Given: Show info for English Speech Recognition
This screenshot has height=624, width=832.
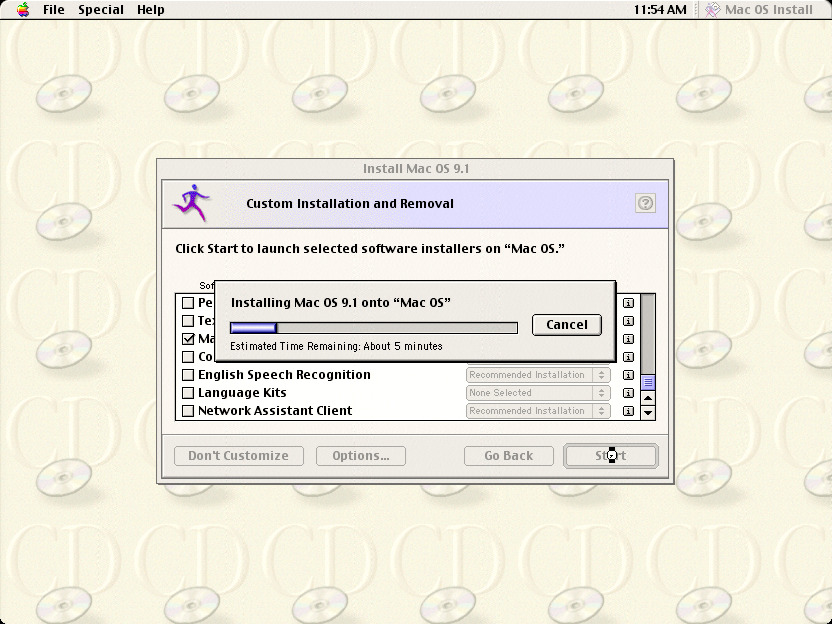Looking at the screenshot, I should [628, 375].
